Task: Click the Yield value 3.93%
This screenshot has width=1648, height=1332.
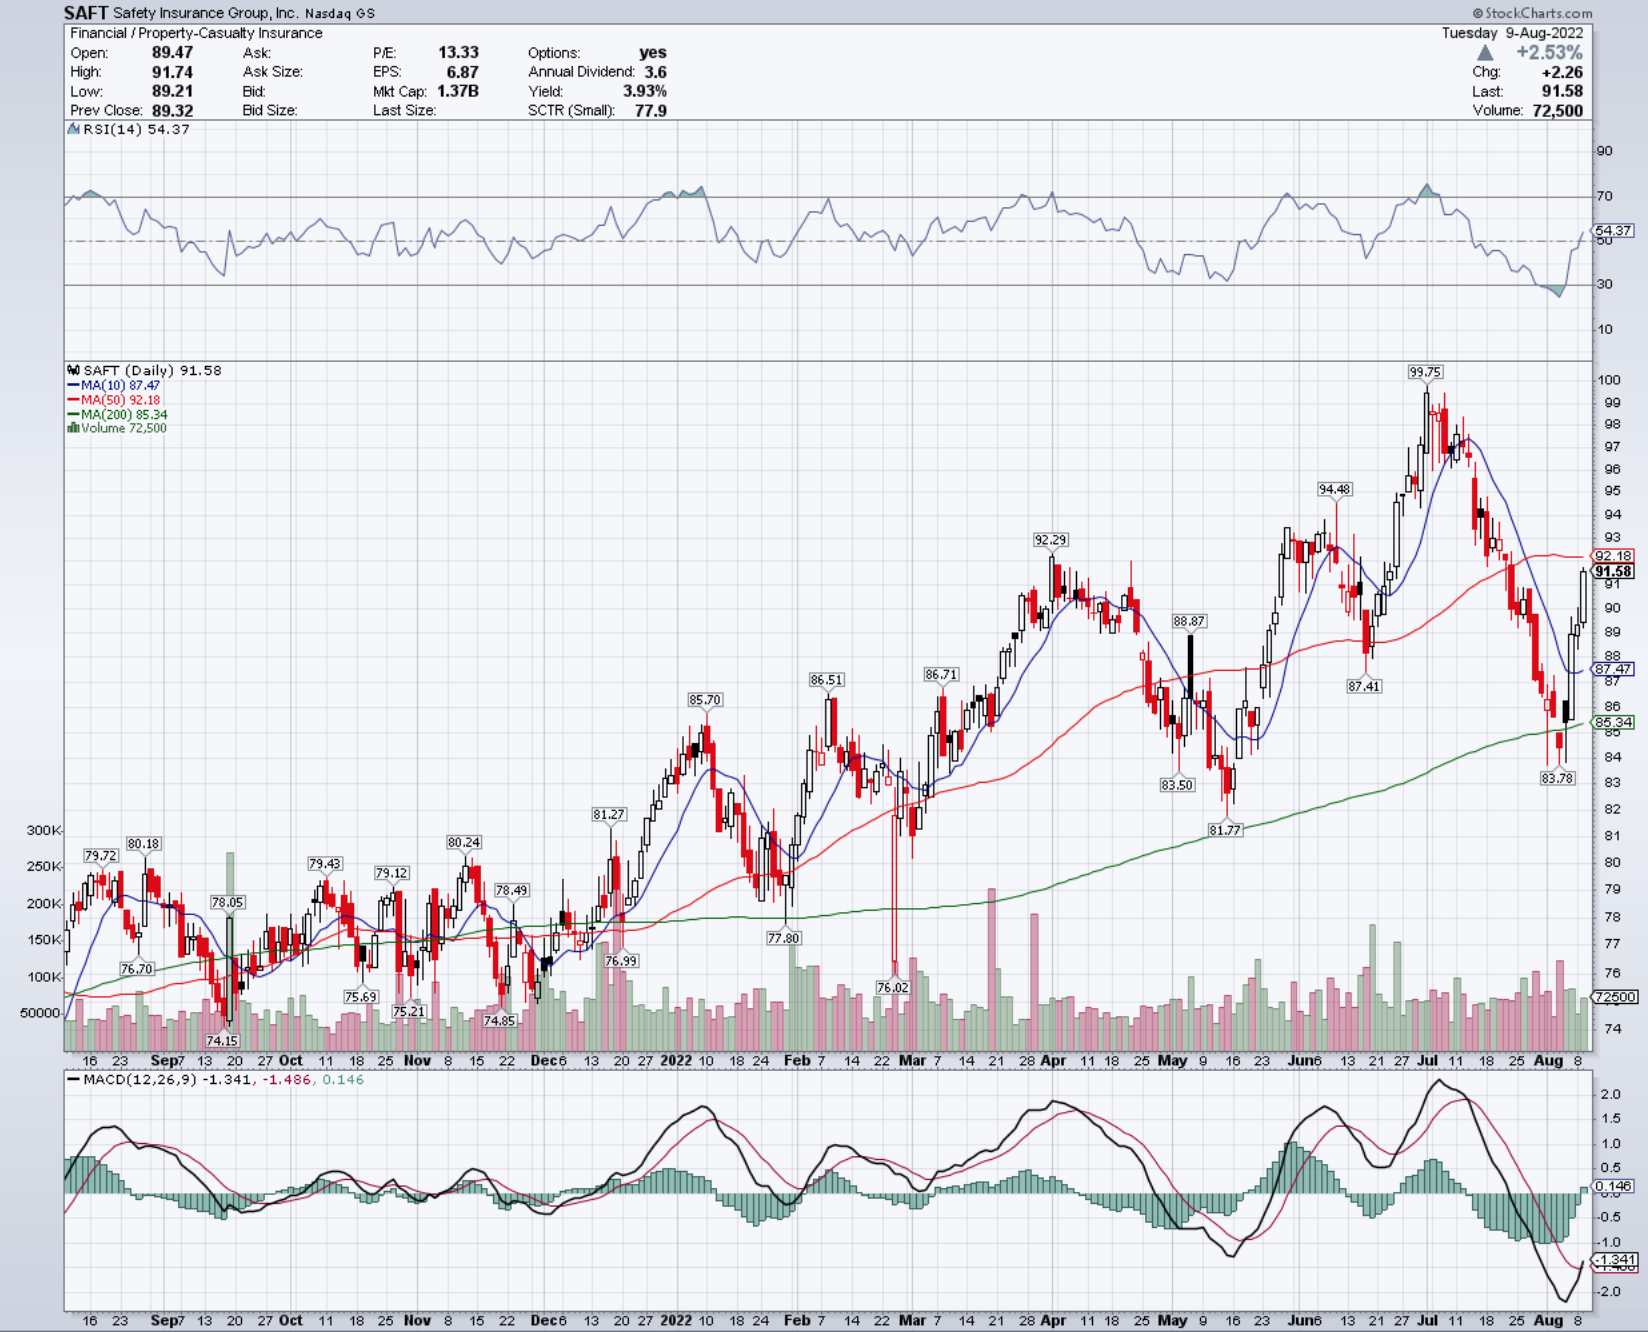Action: 645,91
